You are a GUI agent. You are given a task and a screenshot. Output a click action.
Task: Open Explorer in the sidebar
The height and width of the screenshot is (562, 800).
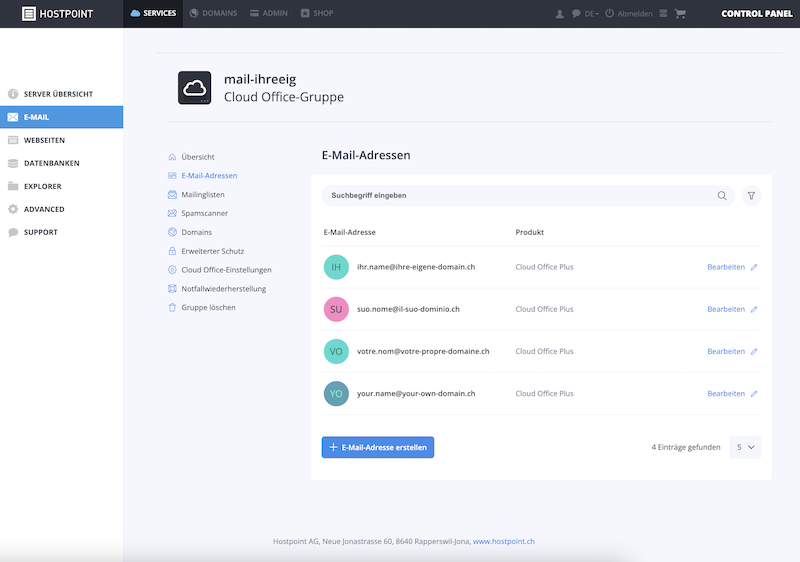(61, 186)
